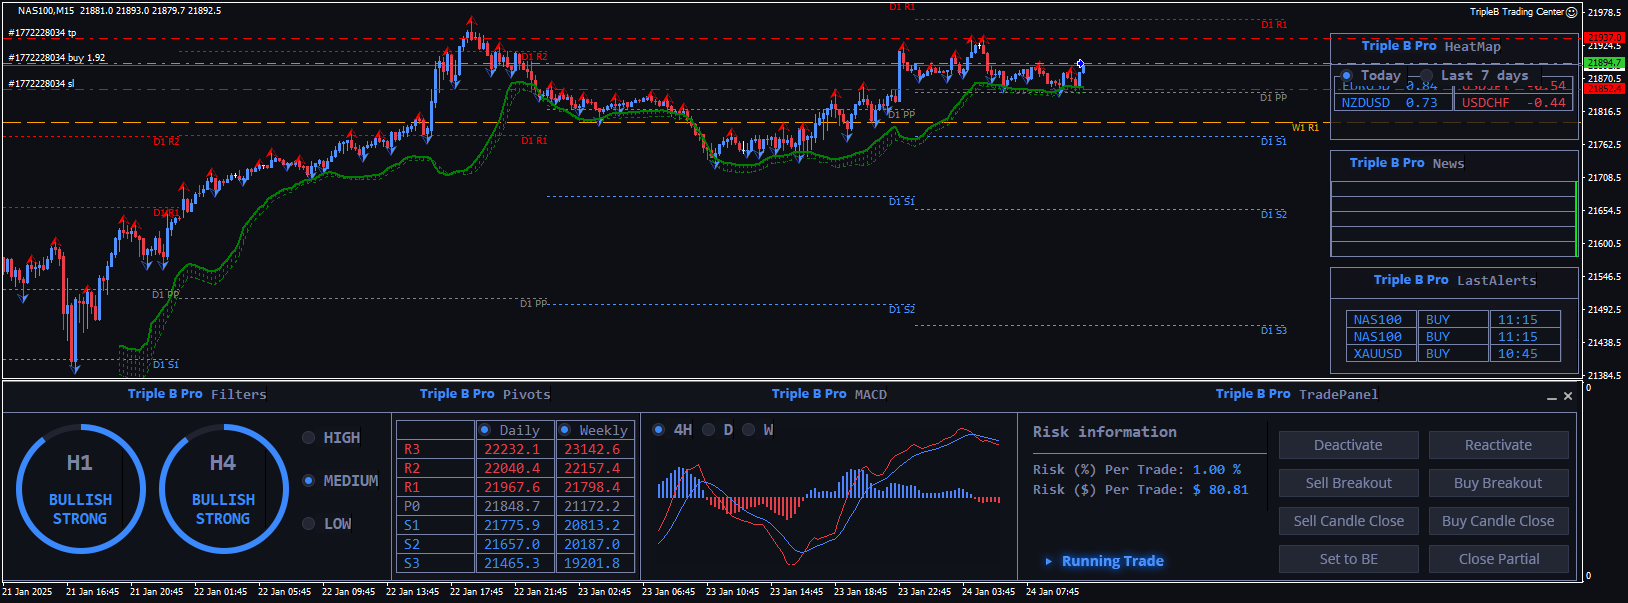Screen dimensions: 1628x603
Task: Select Weekly pivots radio button
Action: [565, 430]
